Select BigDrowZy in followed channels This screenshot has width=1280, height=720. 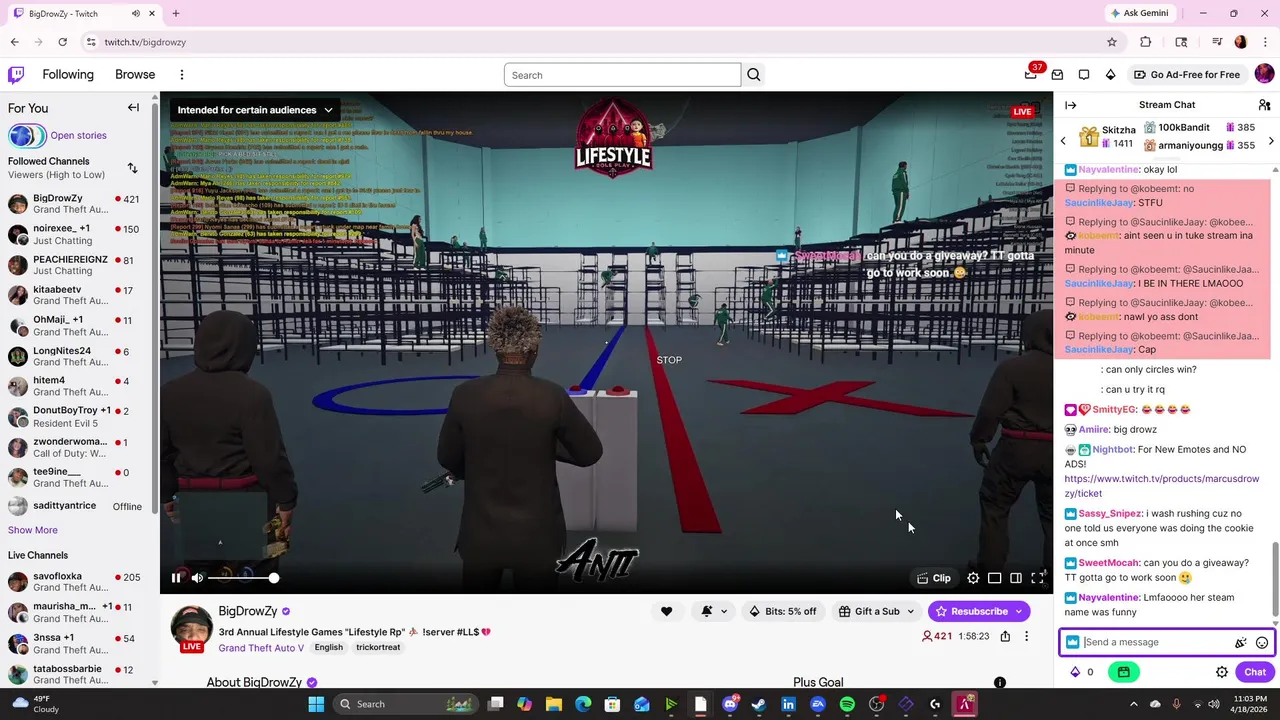[x=75, y=204]
